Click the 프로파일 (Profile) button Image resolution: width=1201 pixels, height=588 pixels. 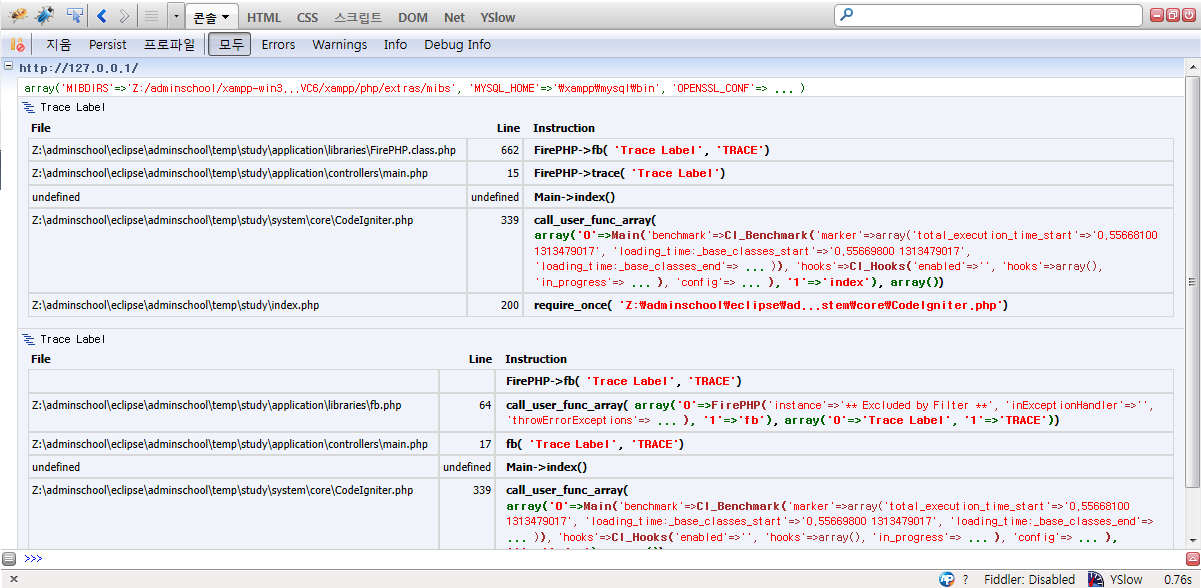tap(169, 45)
